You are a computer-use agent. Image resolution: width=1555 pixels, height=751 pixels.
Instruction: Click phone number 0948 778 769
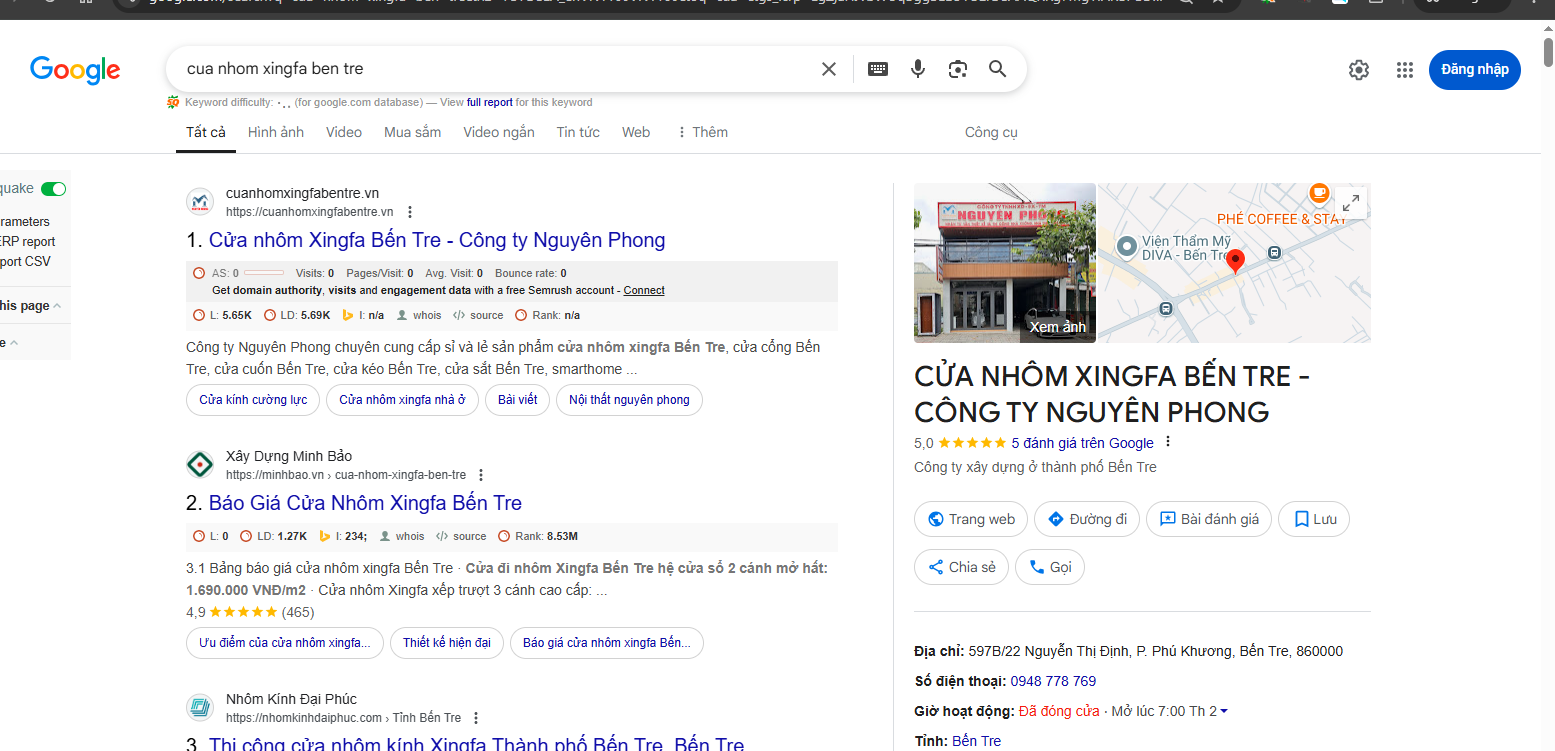click(x=1053, y=681)
